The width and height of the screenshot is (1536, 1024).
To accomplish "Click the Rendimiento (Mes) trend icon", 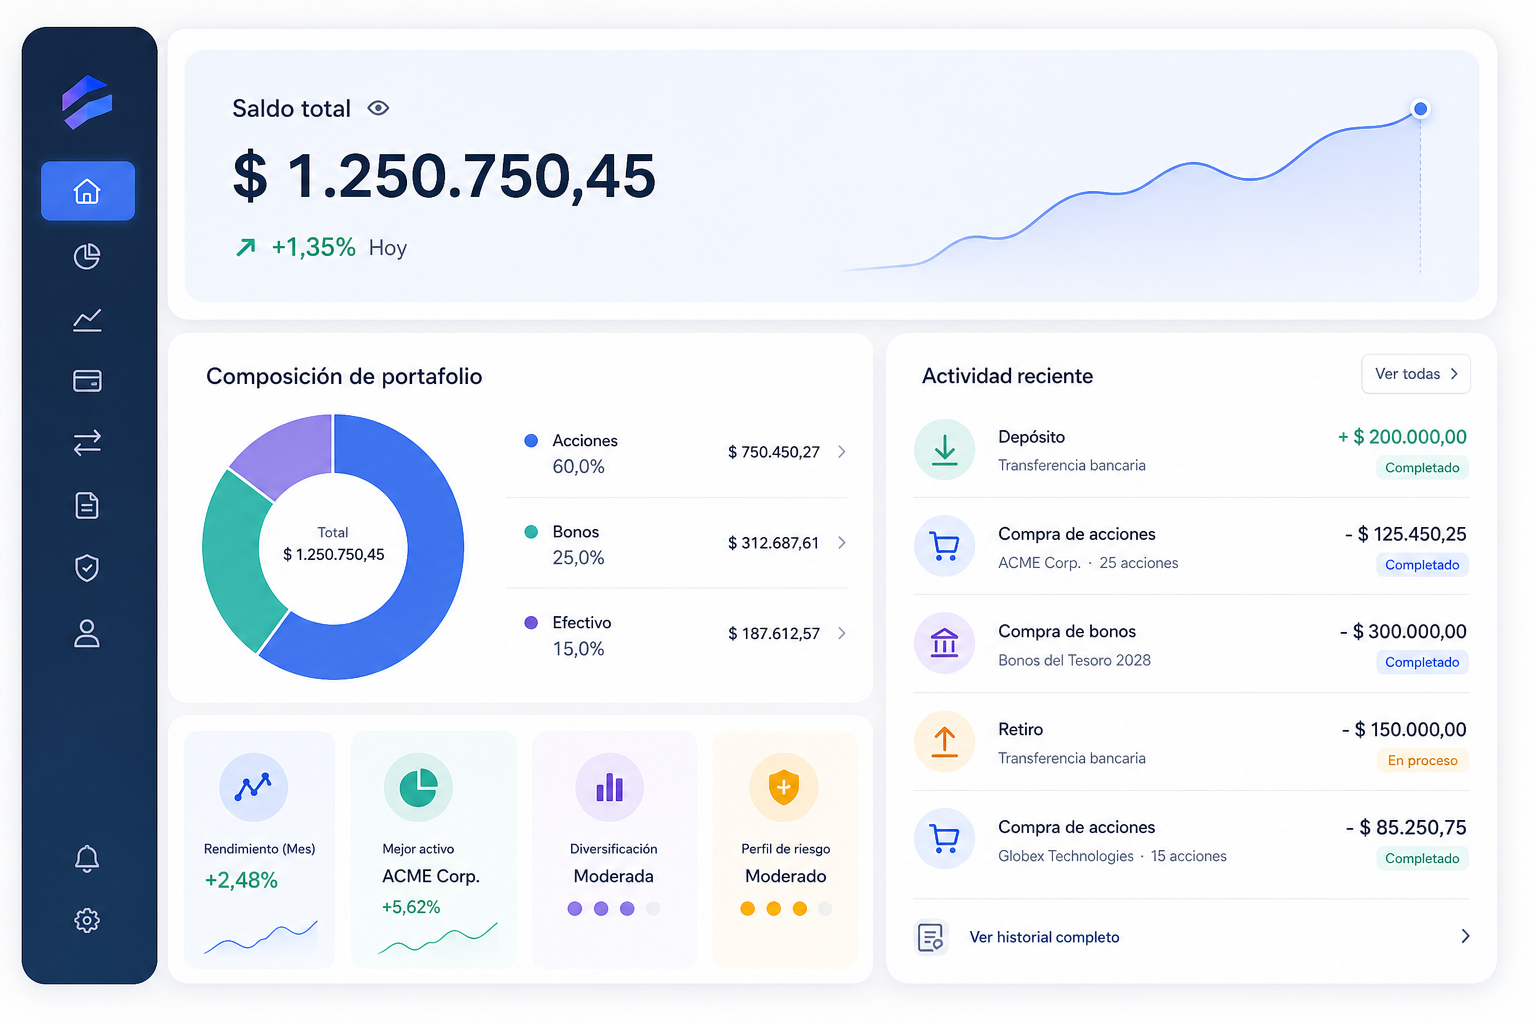I will click(253, 787).
